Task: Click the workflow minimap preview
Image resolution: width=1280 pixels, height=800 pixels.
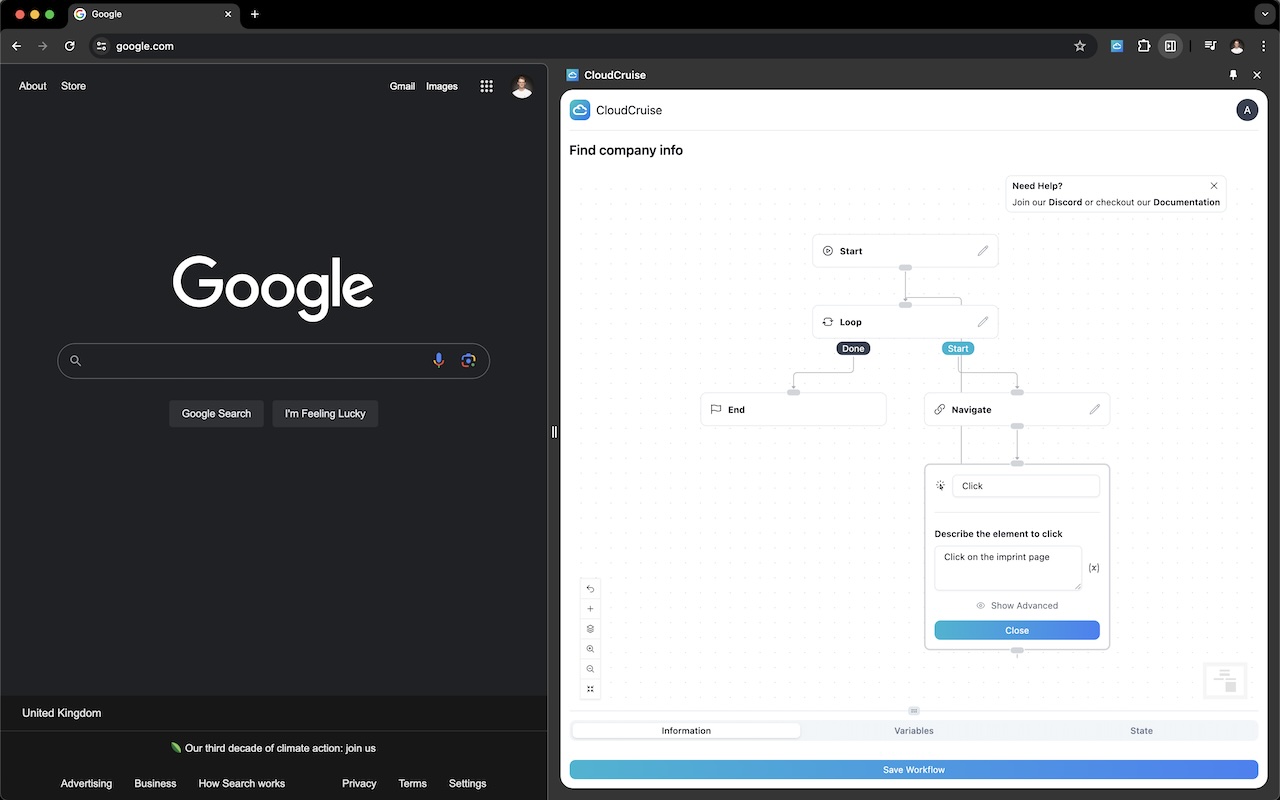Action: [1224, 680]
